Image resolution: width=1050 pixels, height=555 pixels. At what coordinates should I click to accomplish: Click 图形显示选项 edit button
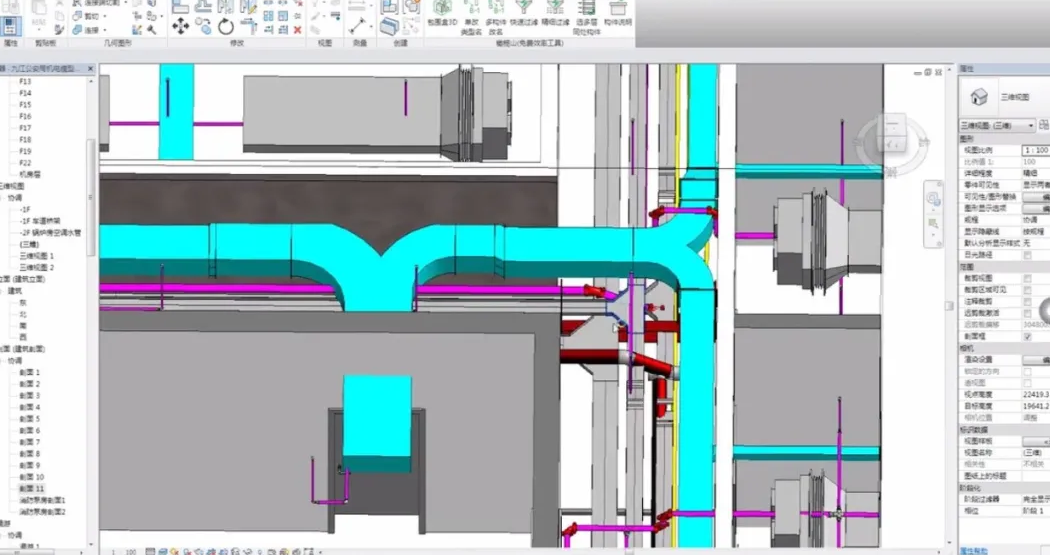click(1036, 208)
